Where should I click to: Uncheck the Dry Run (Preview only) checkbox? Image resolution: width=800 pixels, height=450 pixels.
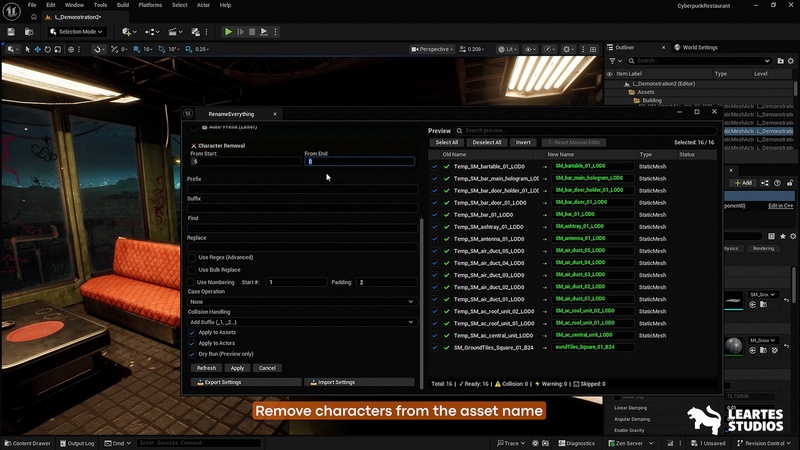(191, 354)
